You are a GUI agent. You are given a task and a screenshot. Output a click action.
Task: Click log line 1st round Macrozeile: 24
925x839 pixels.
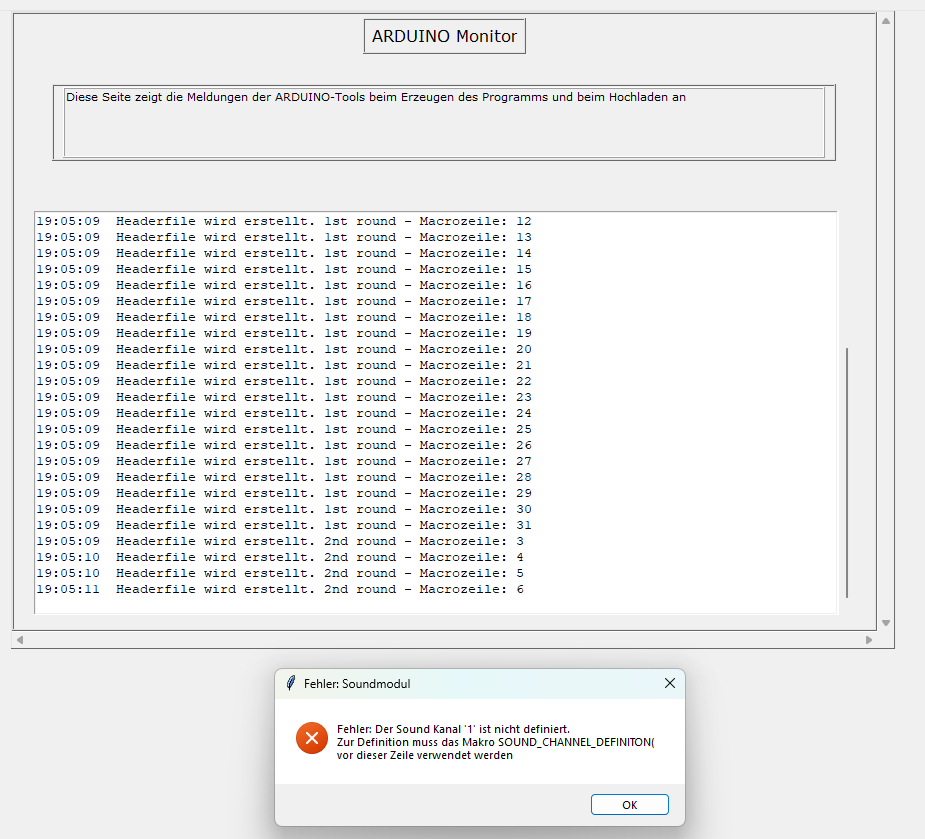pos(284,413)
